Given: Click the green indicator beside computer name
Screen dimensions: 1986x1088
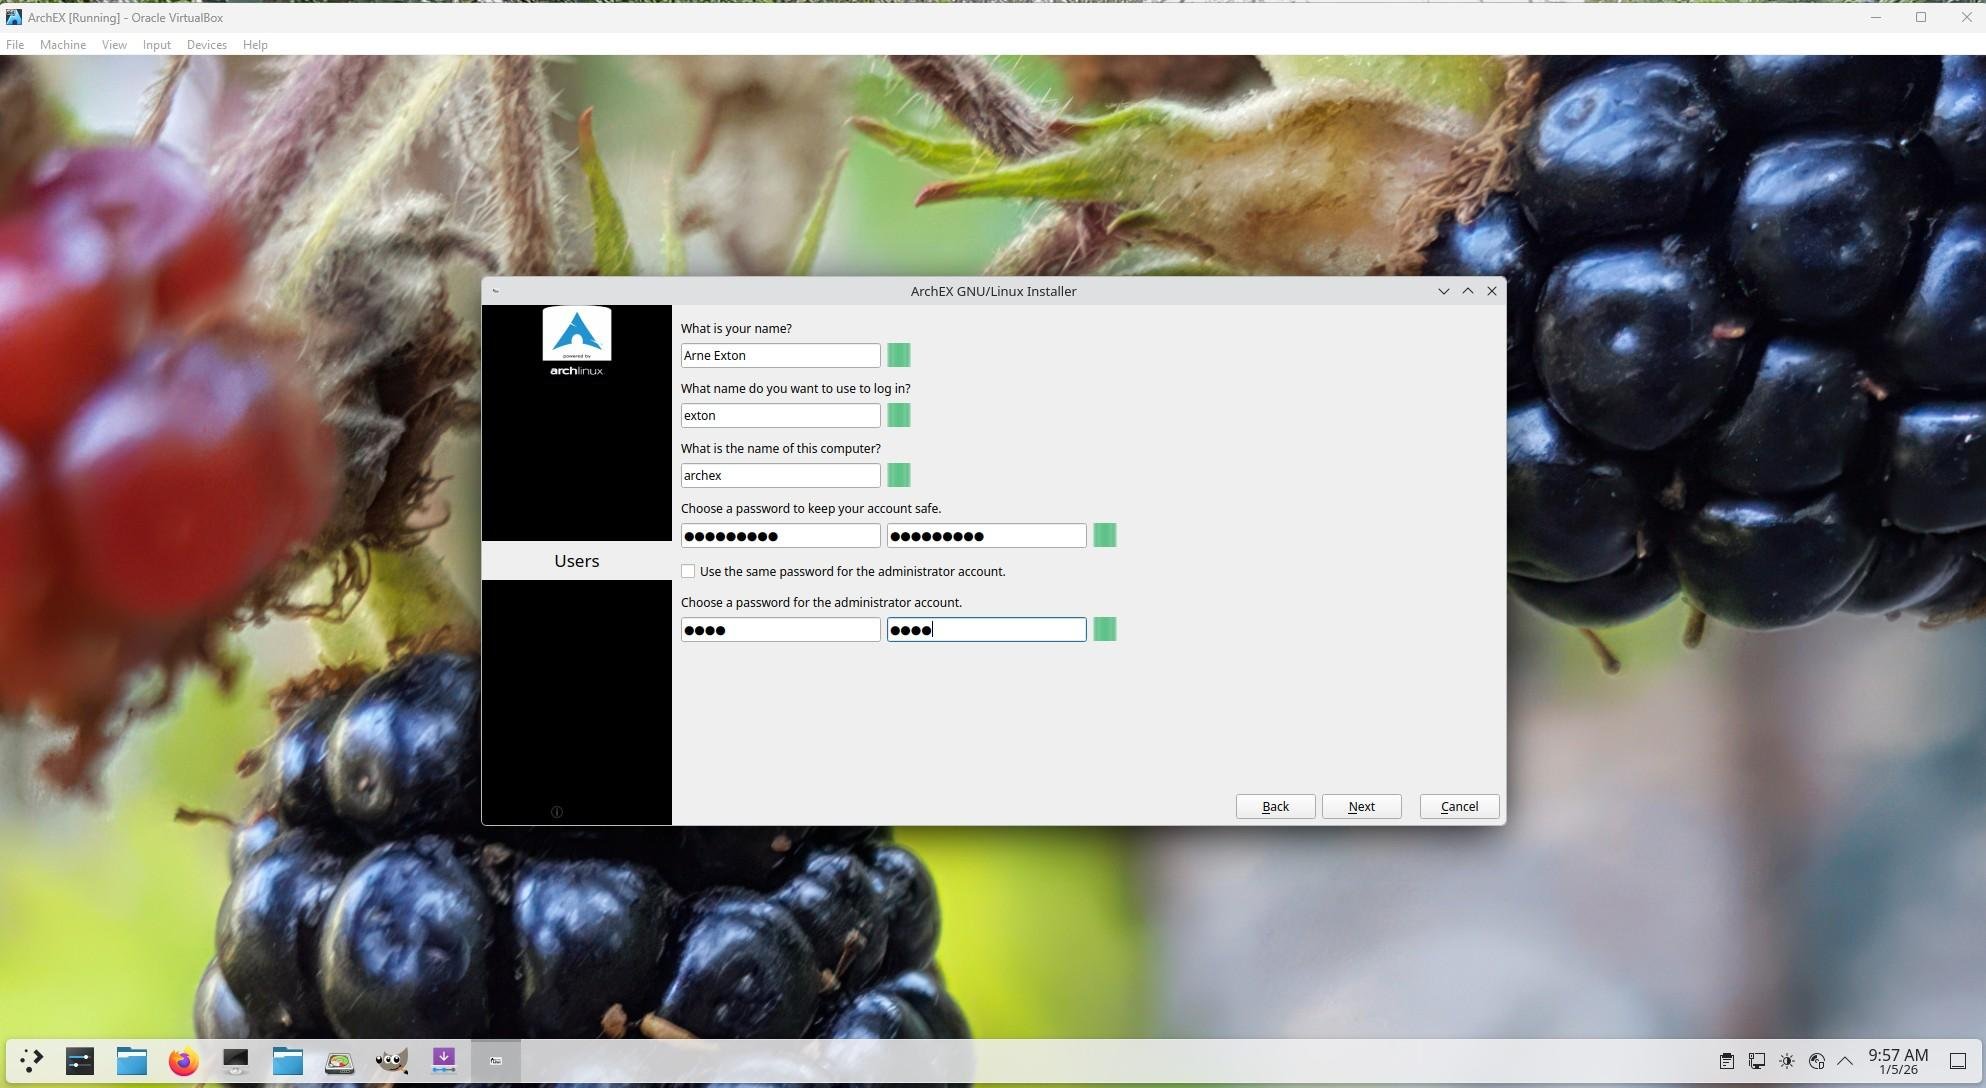Looking at the screenshot, I should tap(898, 475).
